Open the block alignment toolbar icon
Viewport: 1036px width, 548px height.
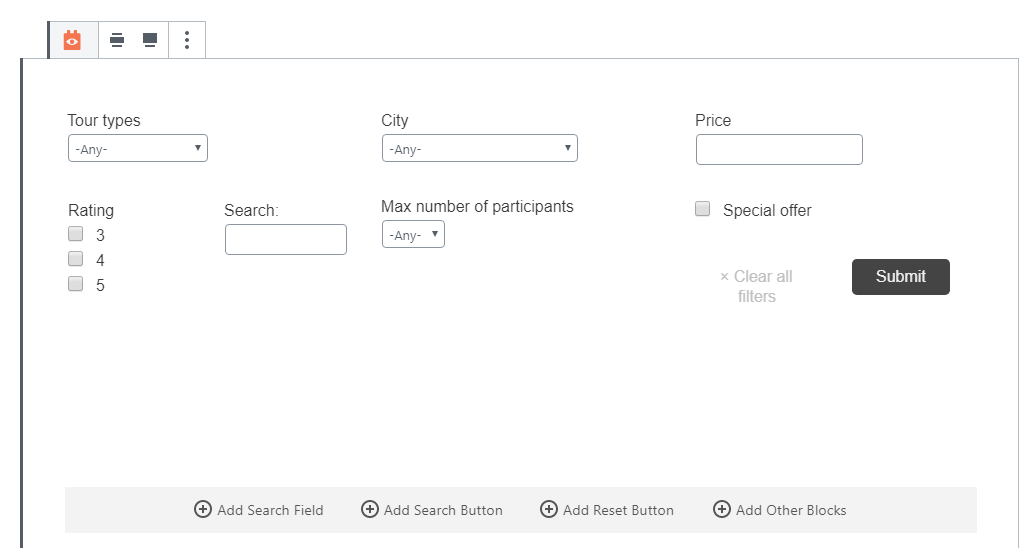point(117,40)
